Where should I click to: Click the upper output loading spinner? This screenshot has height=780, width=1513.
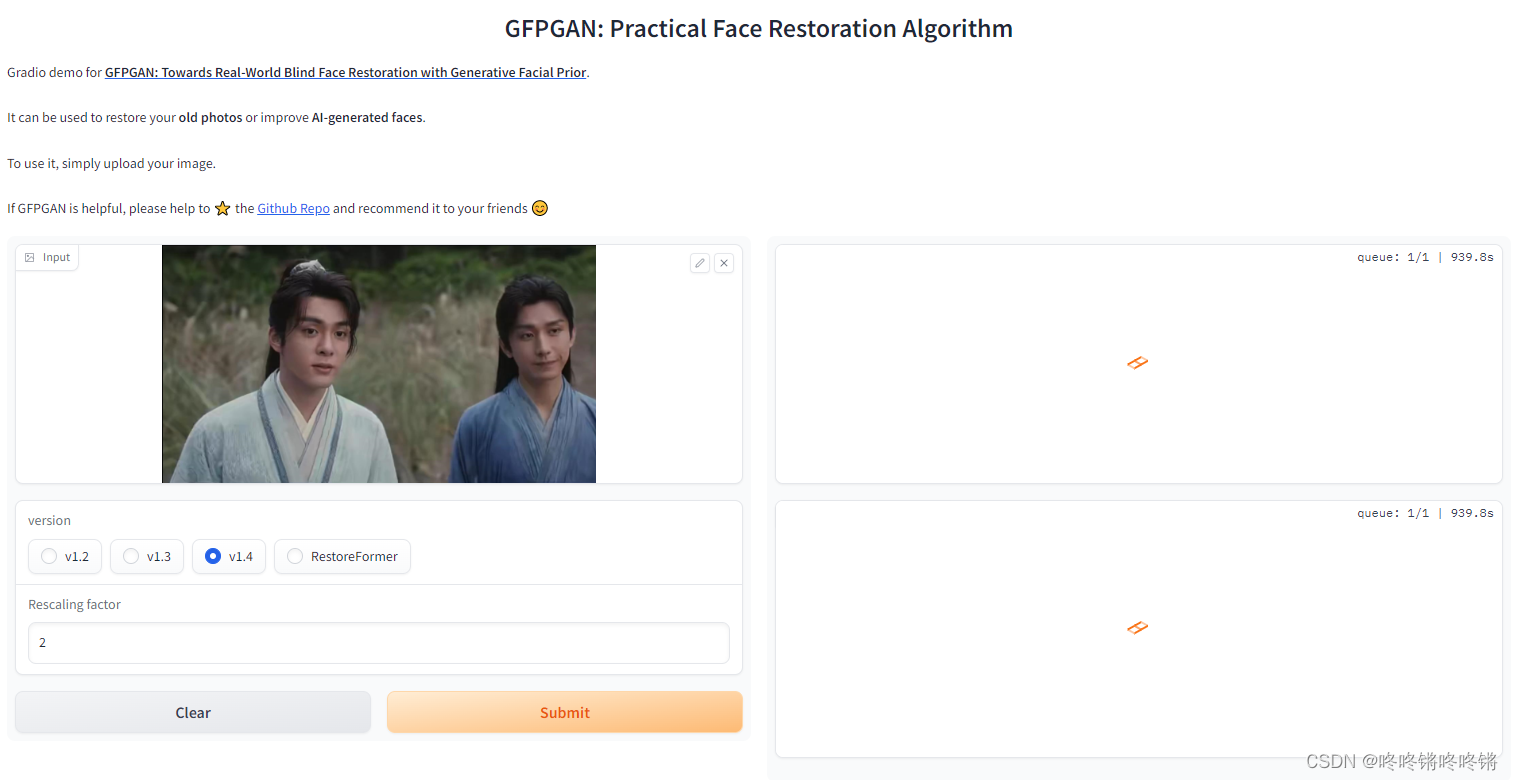tap(1137, 362)
